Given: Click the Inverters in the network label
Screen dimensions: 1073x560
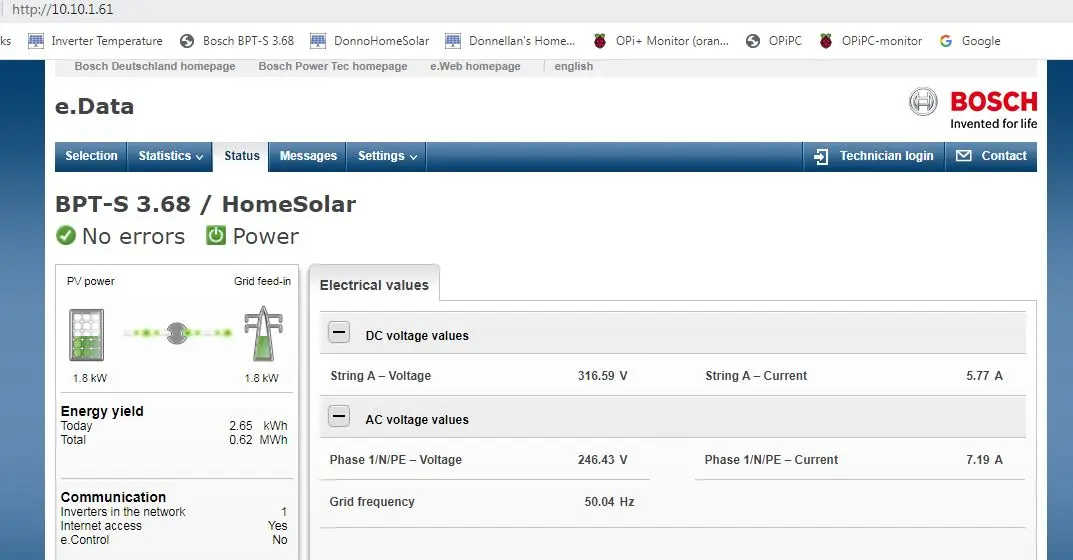Looking at the screenshot, I should 123,512.
